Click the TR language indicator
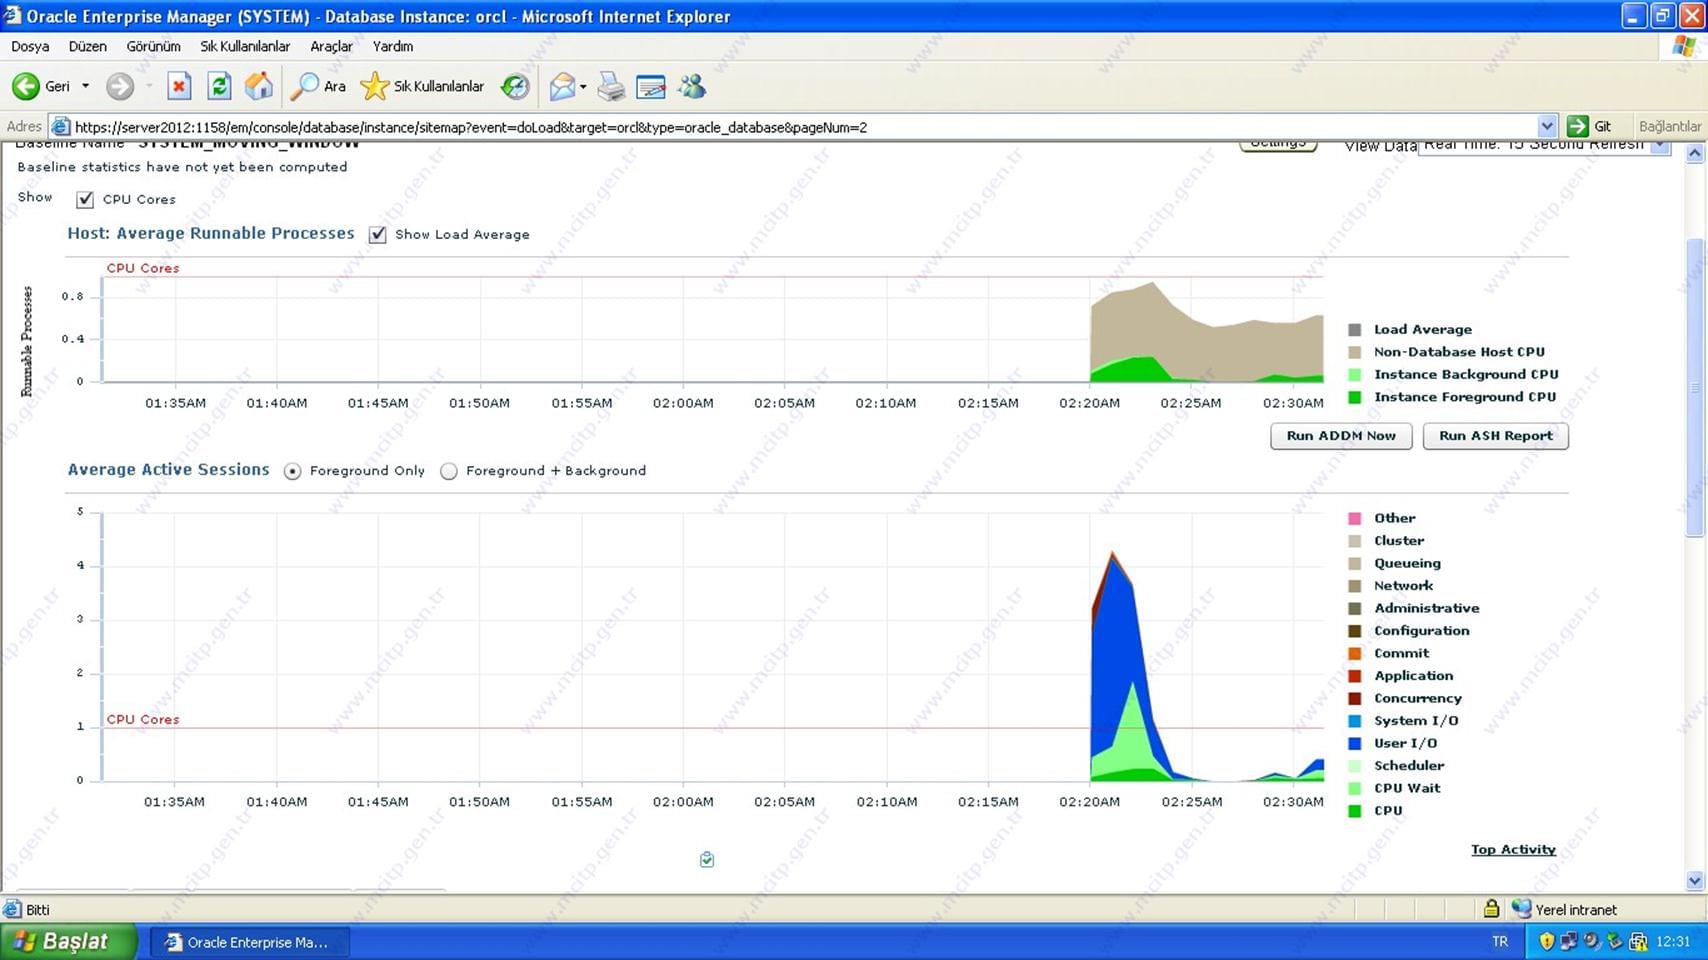Image resolution: width=1708 pixels, height=960 pixels. pyautogui.click(x=1500, y=941)
